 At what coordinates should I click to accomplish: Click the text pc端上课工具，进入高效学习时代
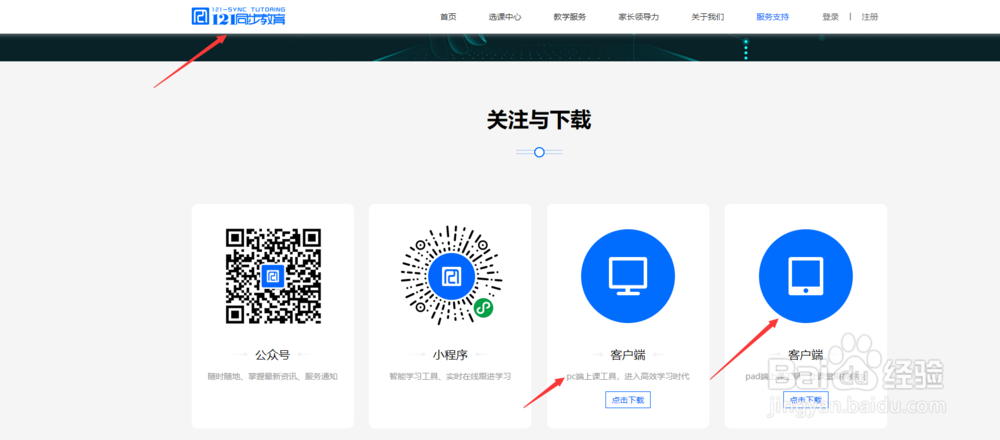(628, 377)
